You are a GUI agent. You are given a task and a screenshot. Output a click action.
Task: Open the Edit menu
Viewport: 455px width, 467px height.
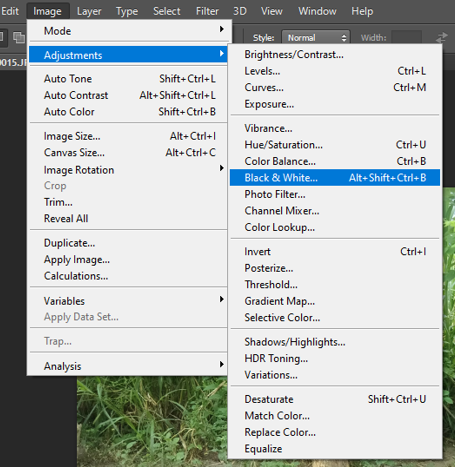click(9, 11)
